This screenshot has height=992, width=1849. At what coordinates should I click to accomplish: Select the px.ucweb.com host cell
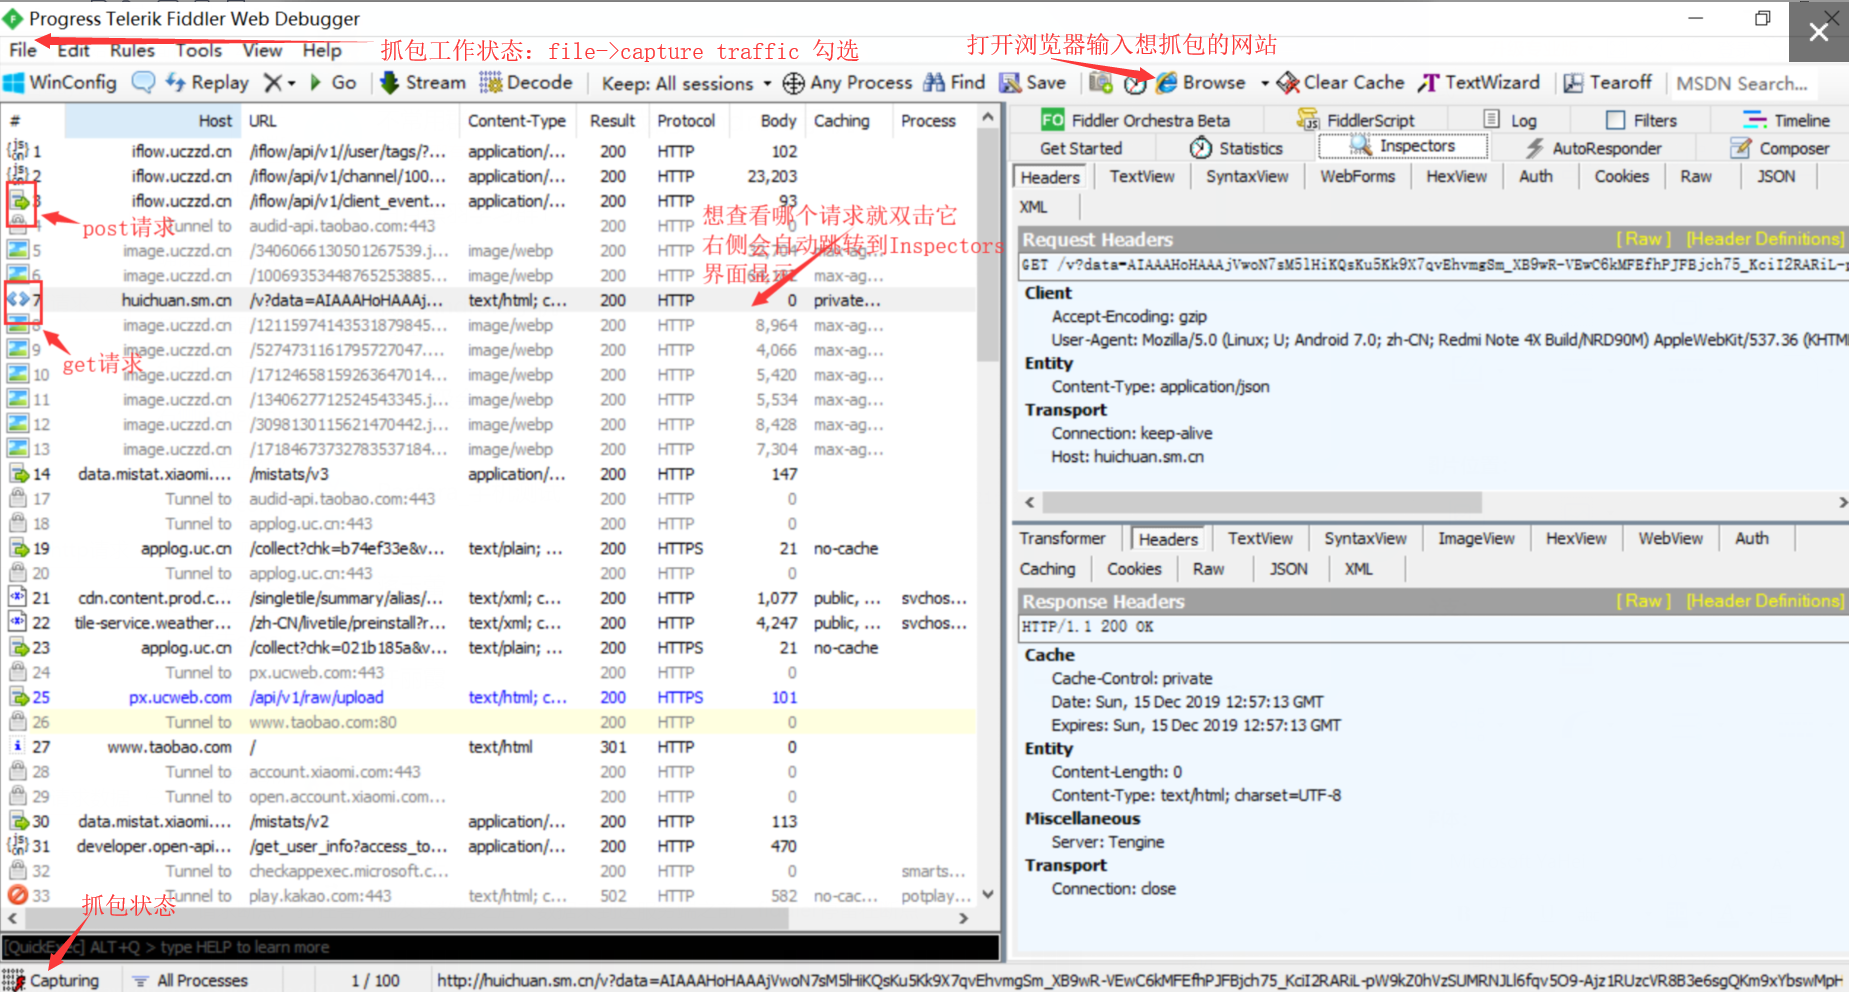pos(180,697)
